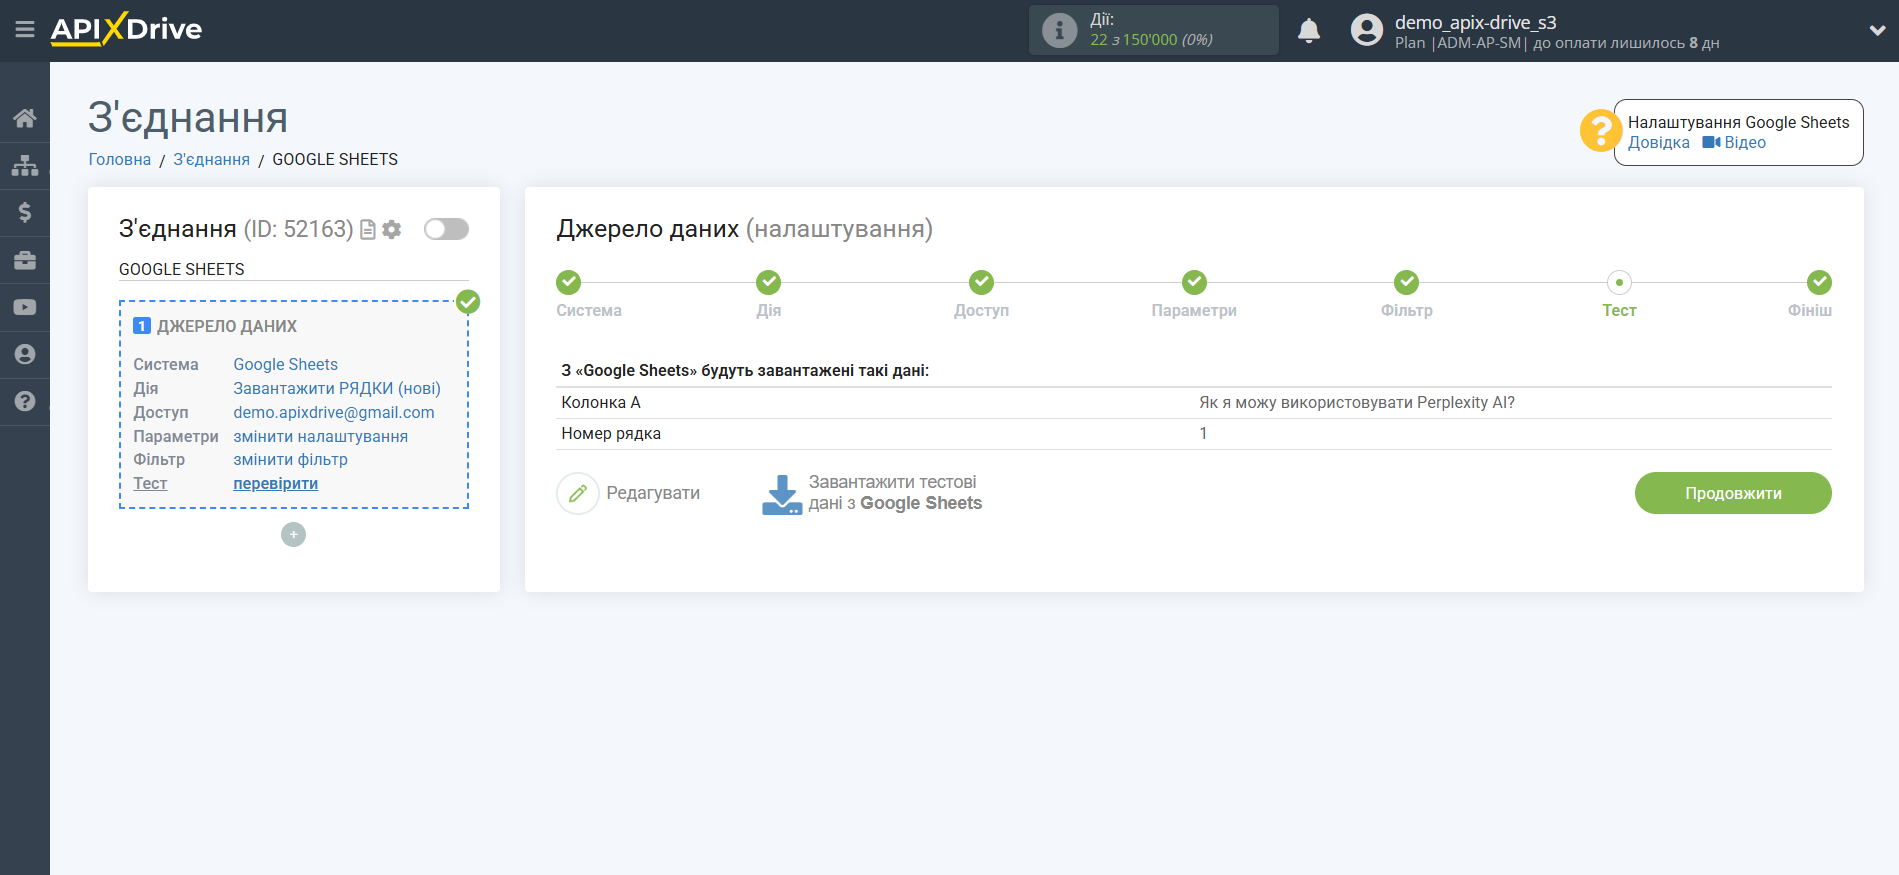
Task: Open the З'єднання breadcrumb link
Action: [x=211, y=160]
